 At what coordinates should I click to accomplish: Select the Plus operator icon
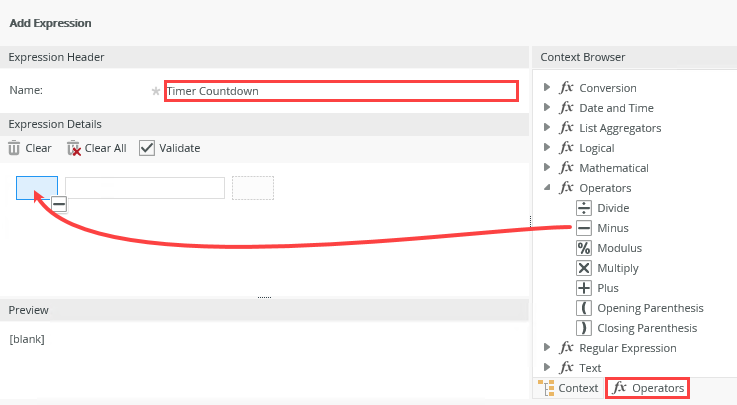pyautogui.click(x=584, y=288)
